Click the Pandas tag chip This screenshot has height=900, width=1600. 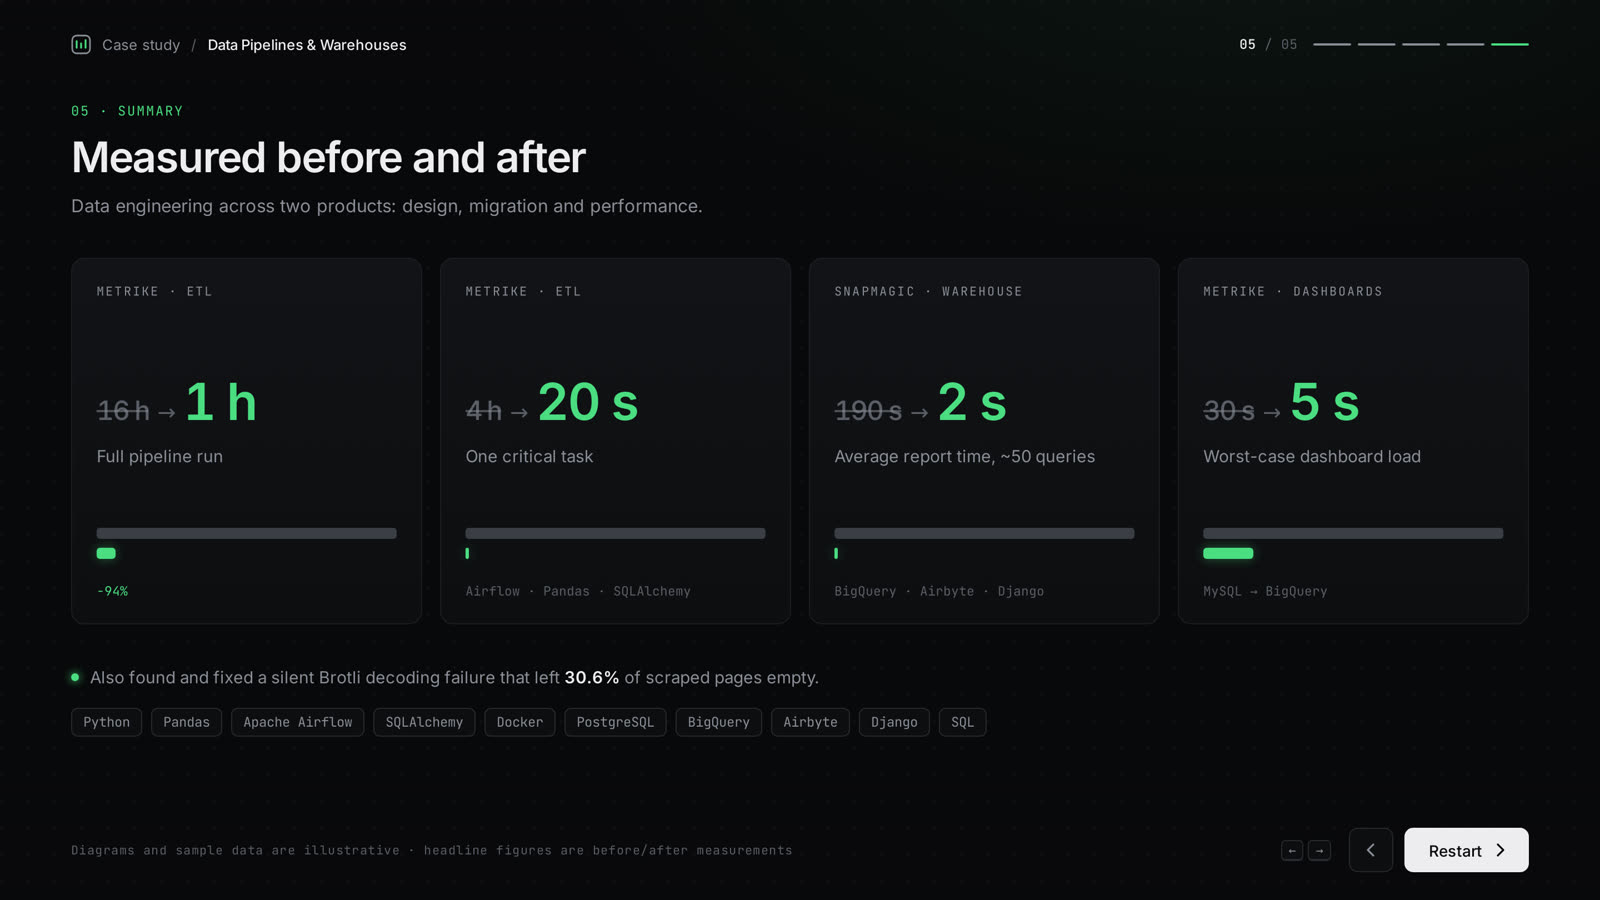[x=187, y=722]
